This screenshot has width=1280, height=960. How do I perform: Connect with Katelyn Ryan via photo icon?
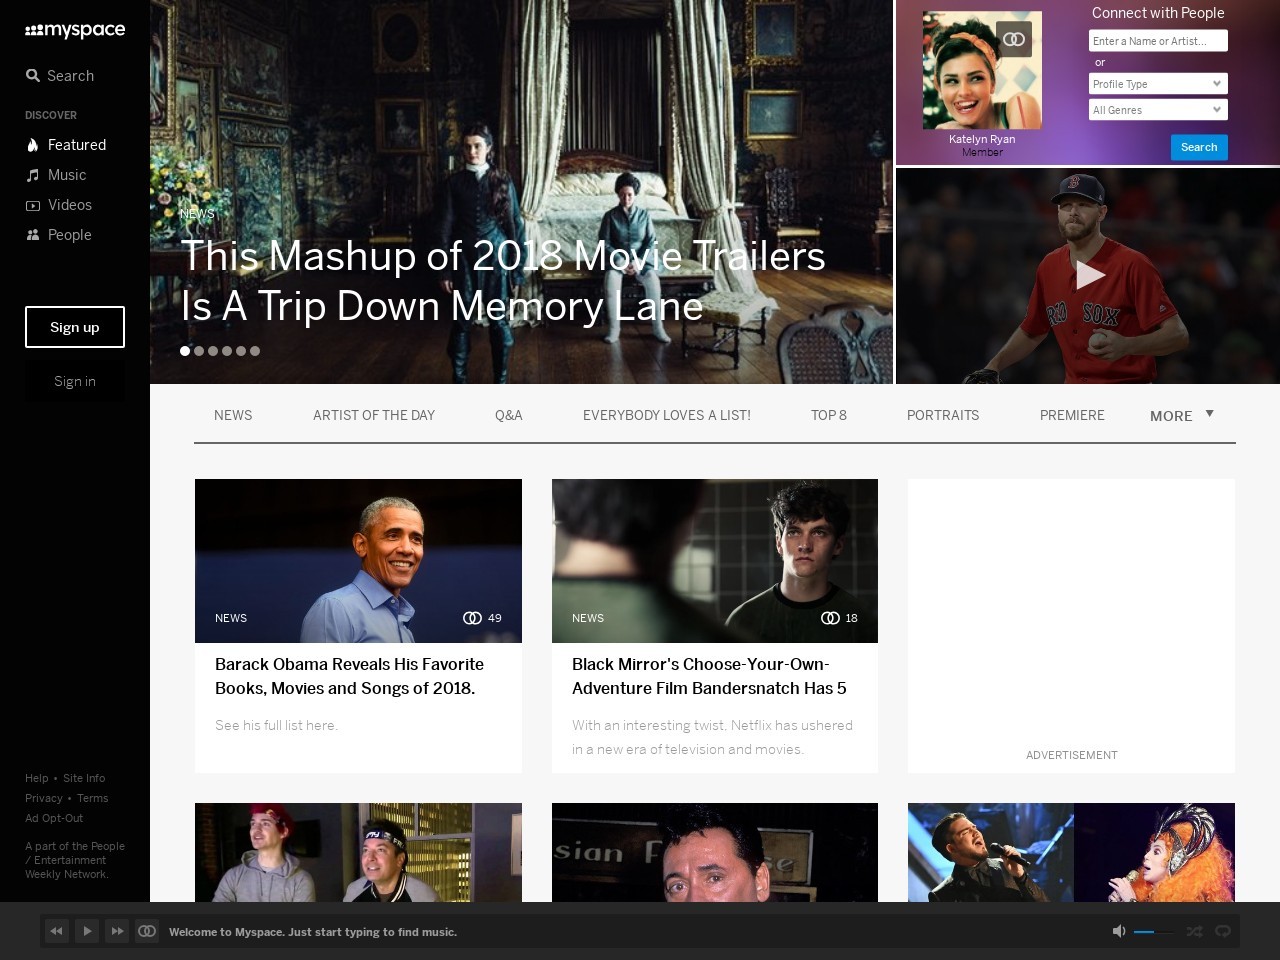click(x=1014, y=39)
